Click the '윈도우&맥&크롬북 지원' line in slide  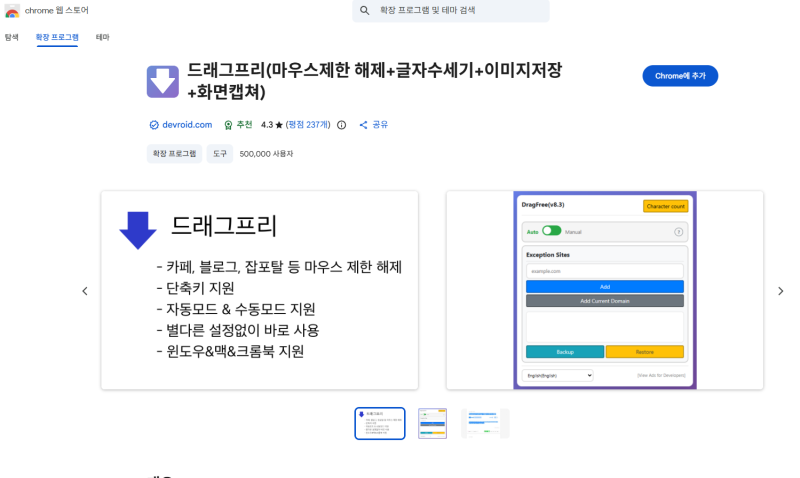click(x=230, y=351)
